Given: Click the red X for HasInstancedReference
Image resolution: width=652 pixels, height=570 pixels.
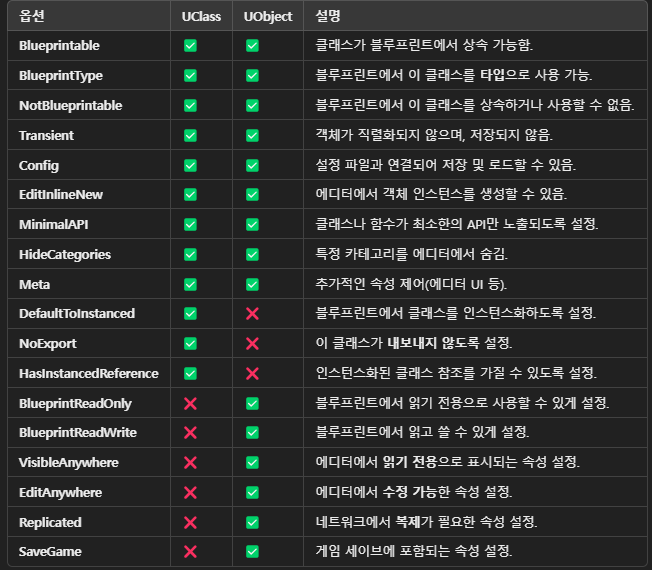Looking at the screenshot, I should 252,374.
